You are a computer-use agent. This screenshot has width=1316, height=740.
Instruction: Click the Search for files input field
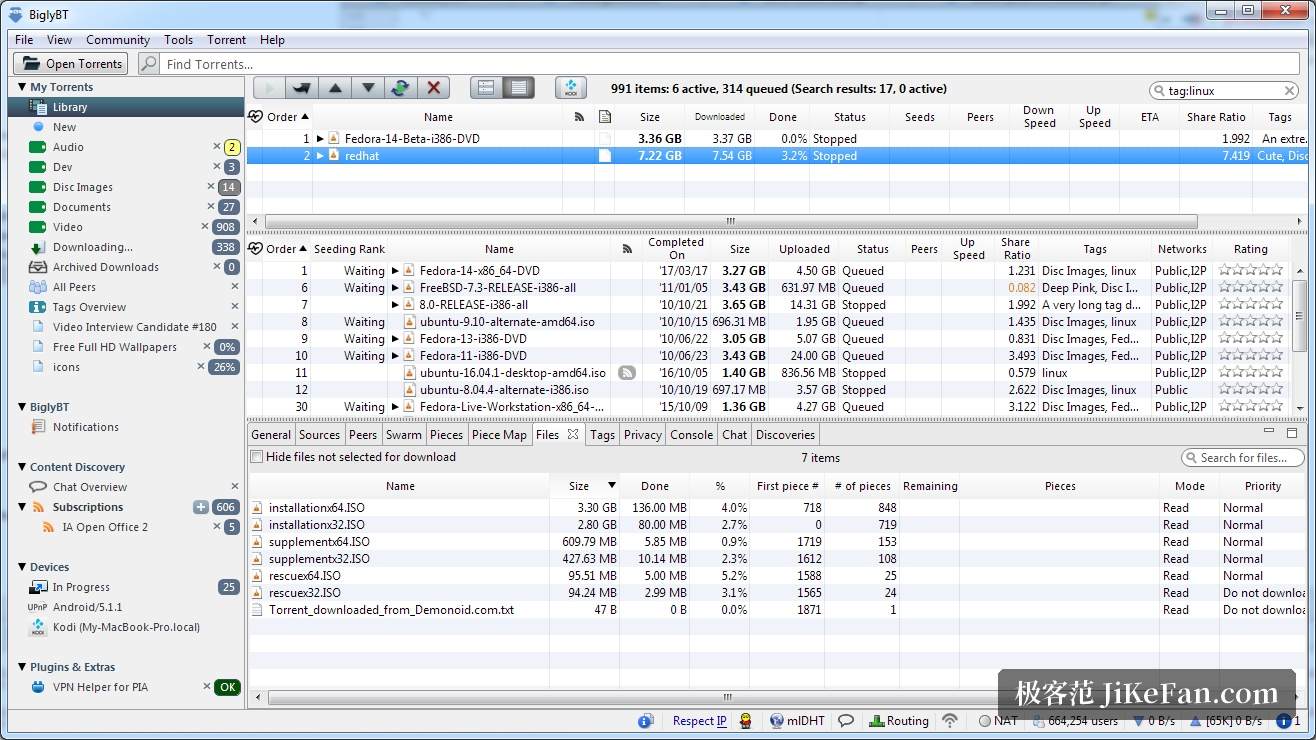coord(1242,458)
